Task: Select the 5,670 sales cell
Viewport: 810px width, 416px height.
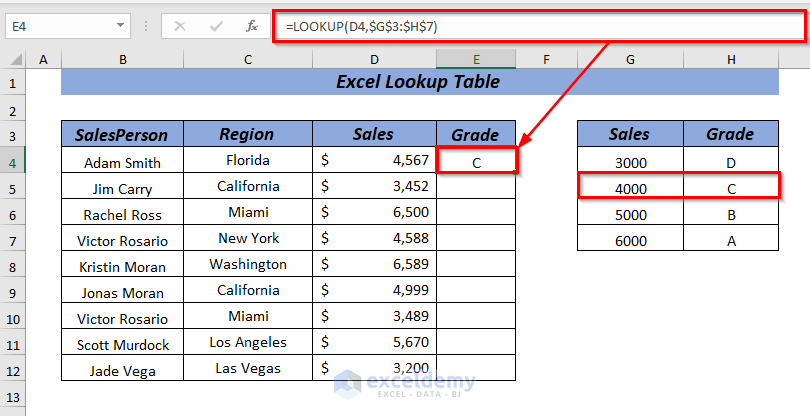Action: tap(375, 342)
